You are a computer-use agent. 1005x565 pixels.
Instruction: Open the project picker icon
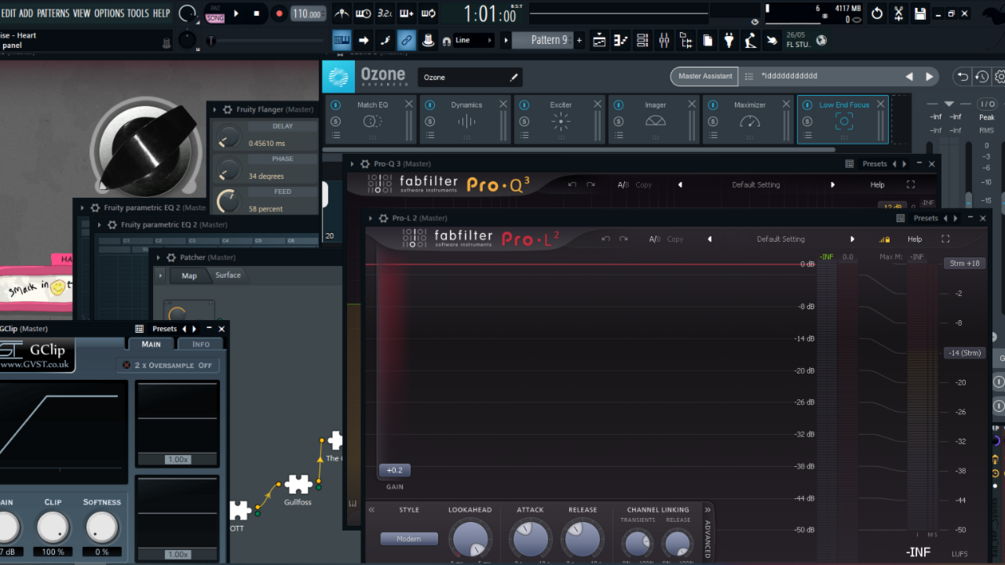[x=708, y=40]
